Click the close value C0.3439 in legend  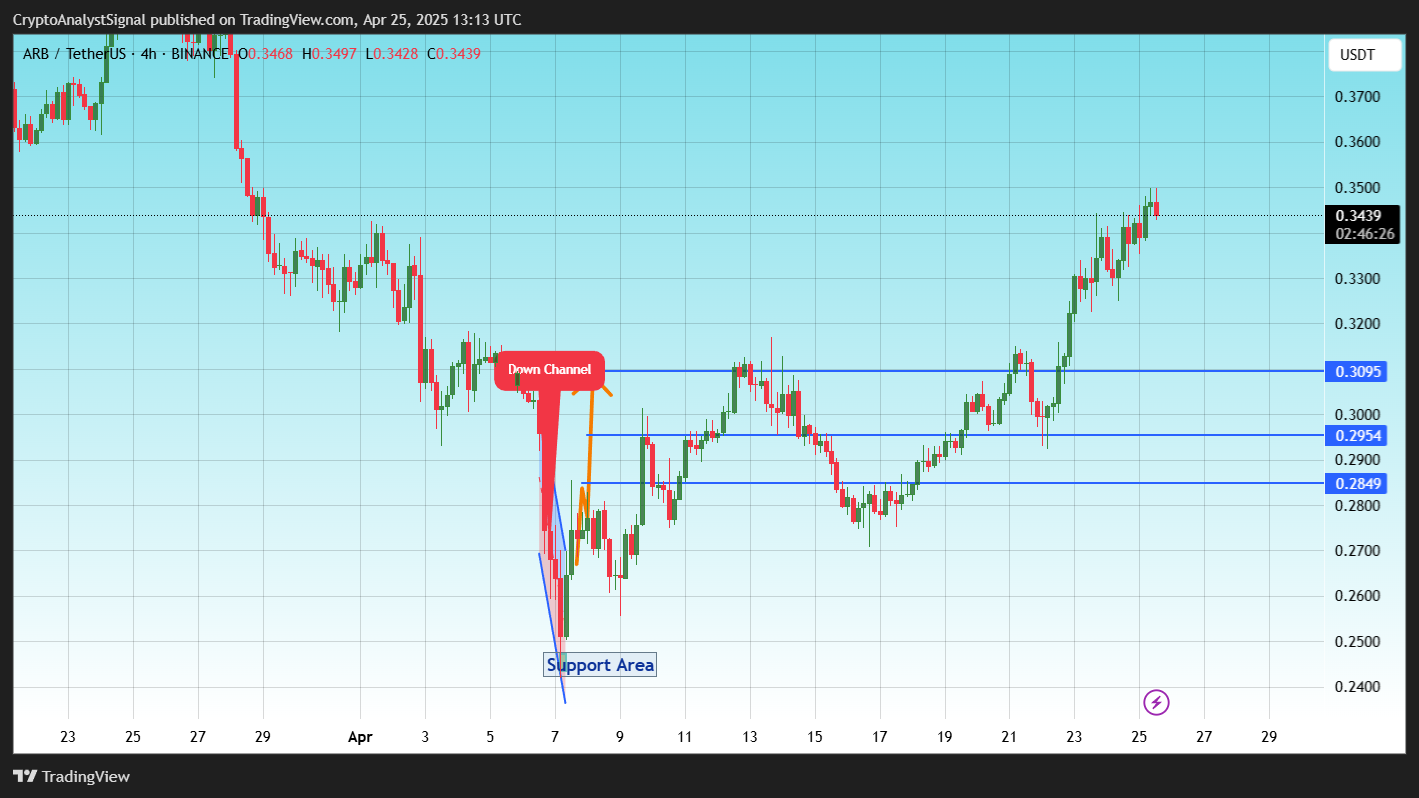coord(453,53)
